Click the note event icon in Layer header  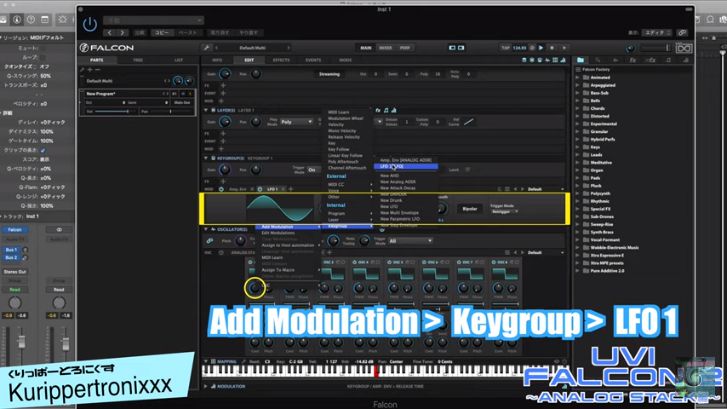pyautogui.click(x=386, y=110)
